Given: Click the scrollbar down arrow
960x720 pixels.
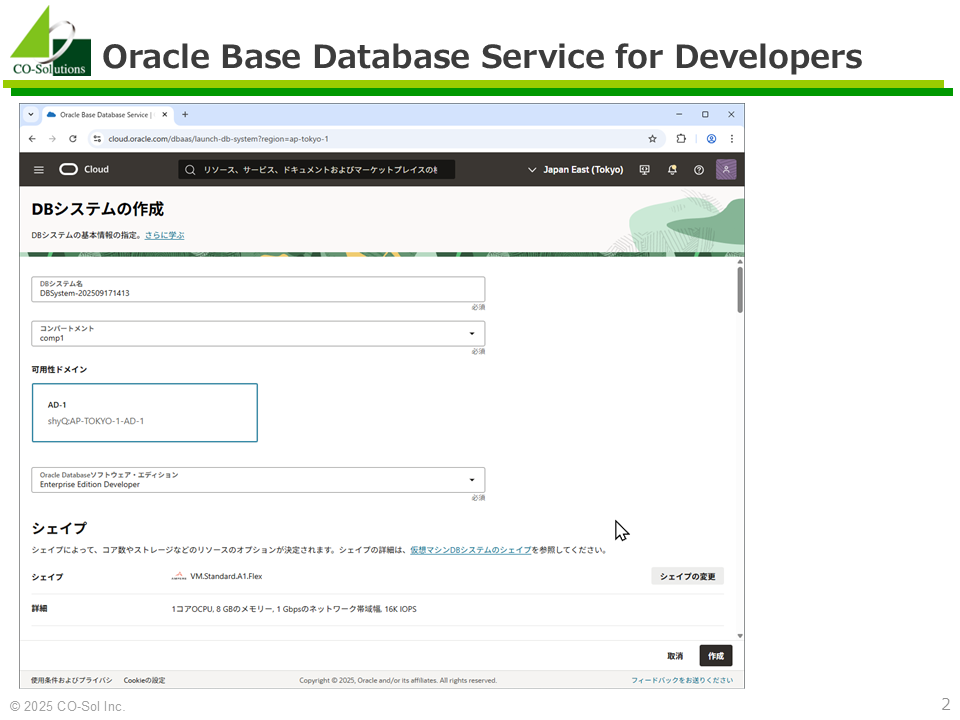Looking at the screenshot, I should (740, 636).
